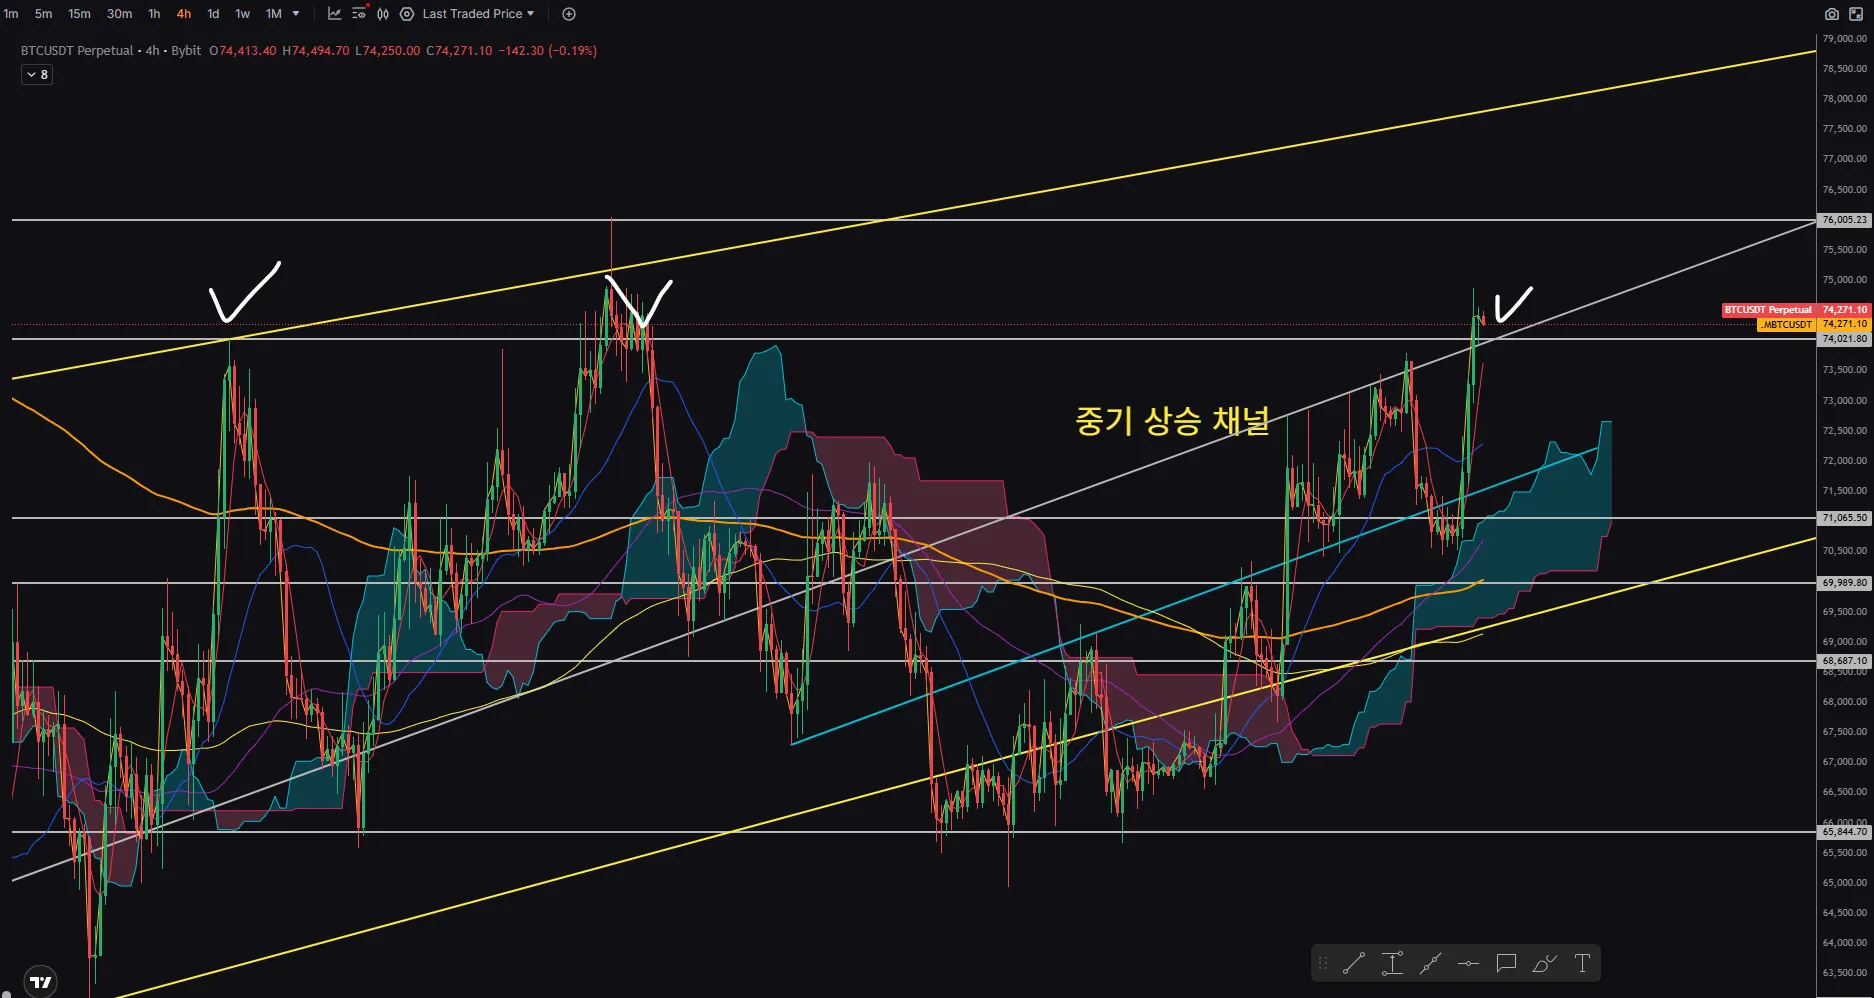Select the brush drawing tool
This screenshot has width=1874, height=998.
[1544, 964]
